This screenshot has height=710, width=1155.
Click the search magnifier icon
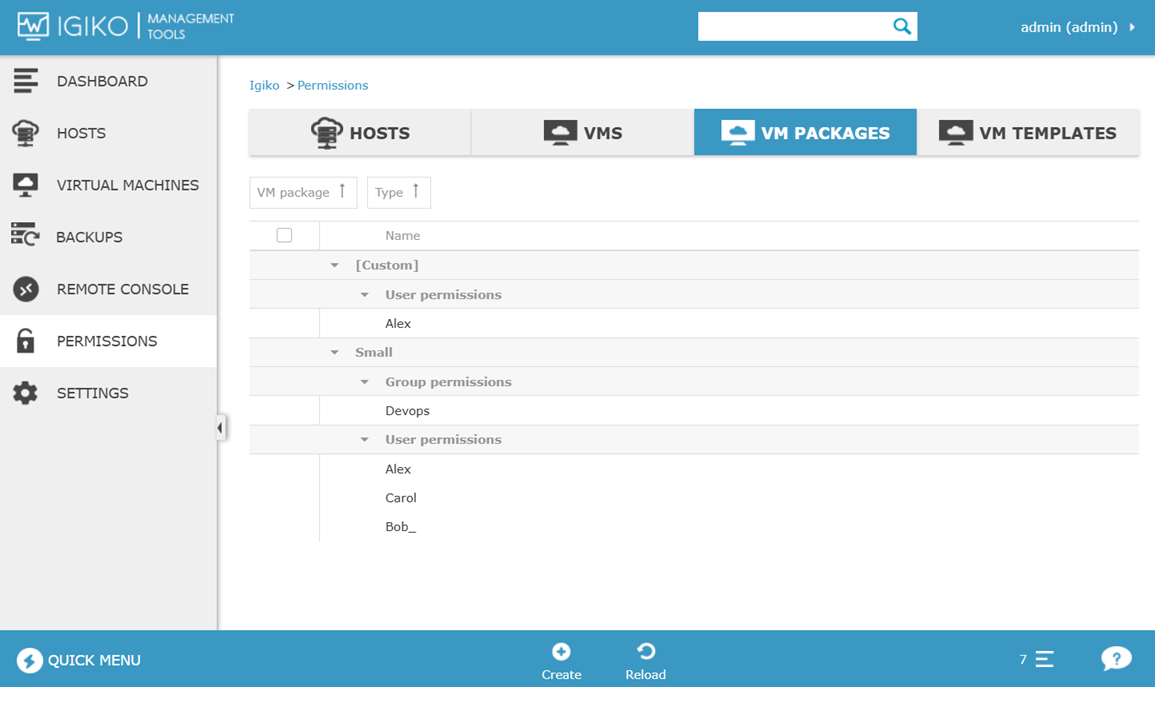pyautogui.click(x=901, y=27)
